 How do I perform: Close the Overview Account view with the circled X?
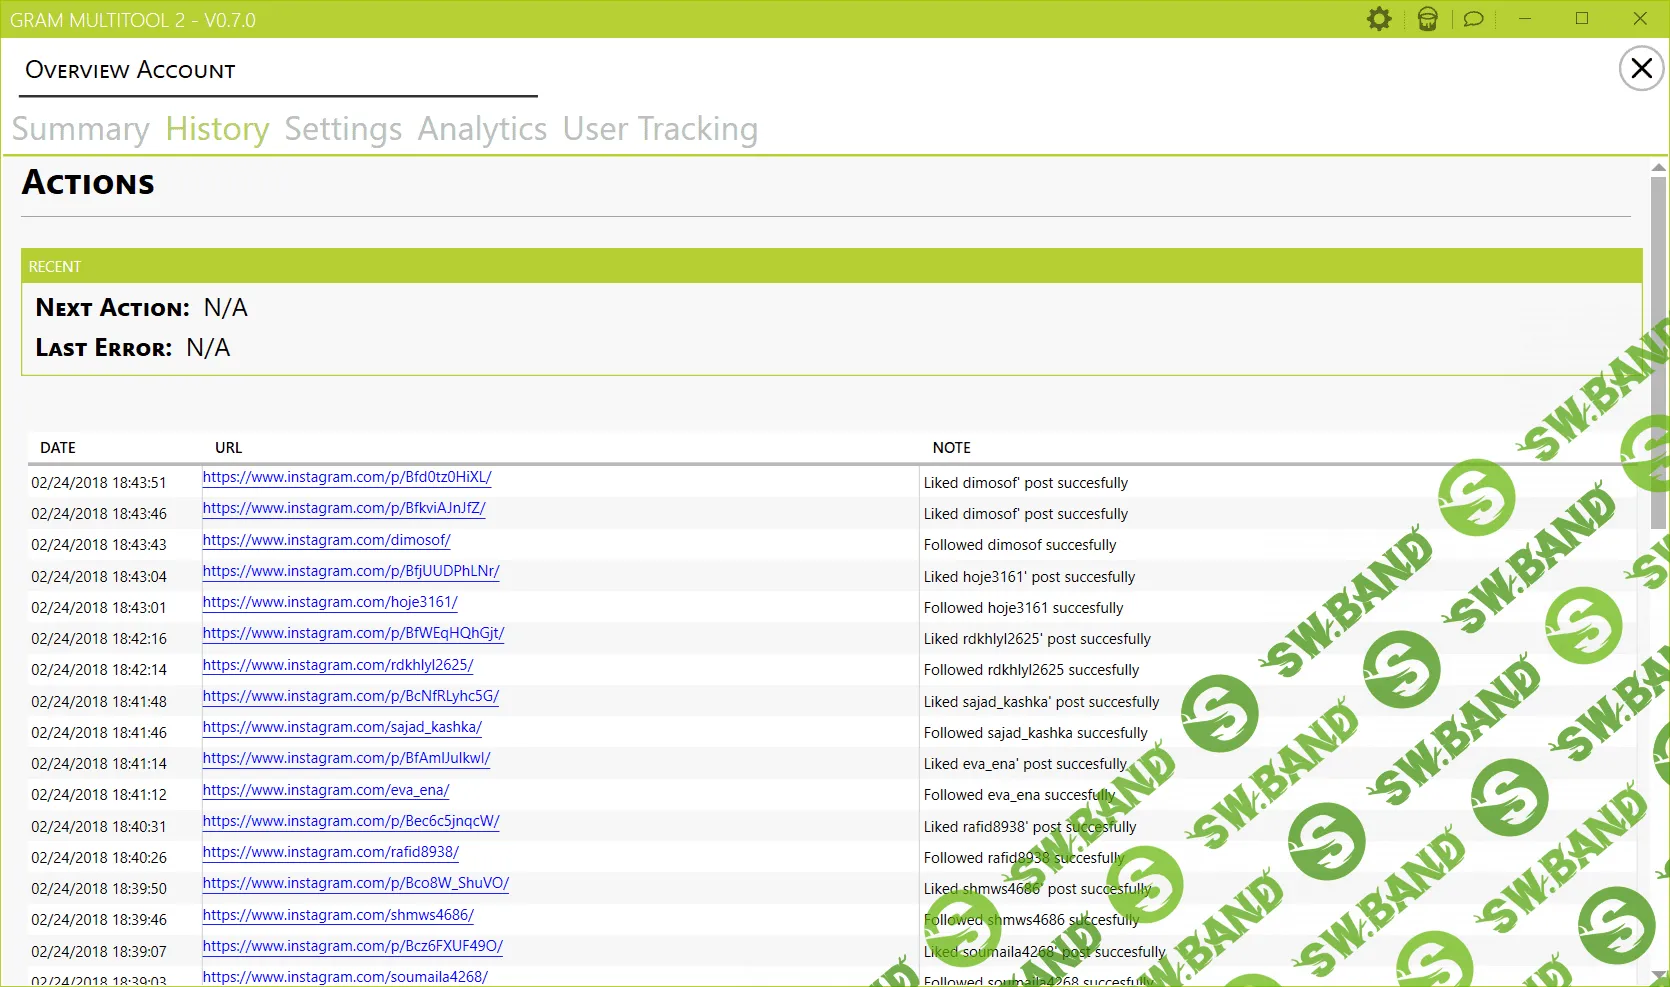tap(1641, 68)
